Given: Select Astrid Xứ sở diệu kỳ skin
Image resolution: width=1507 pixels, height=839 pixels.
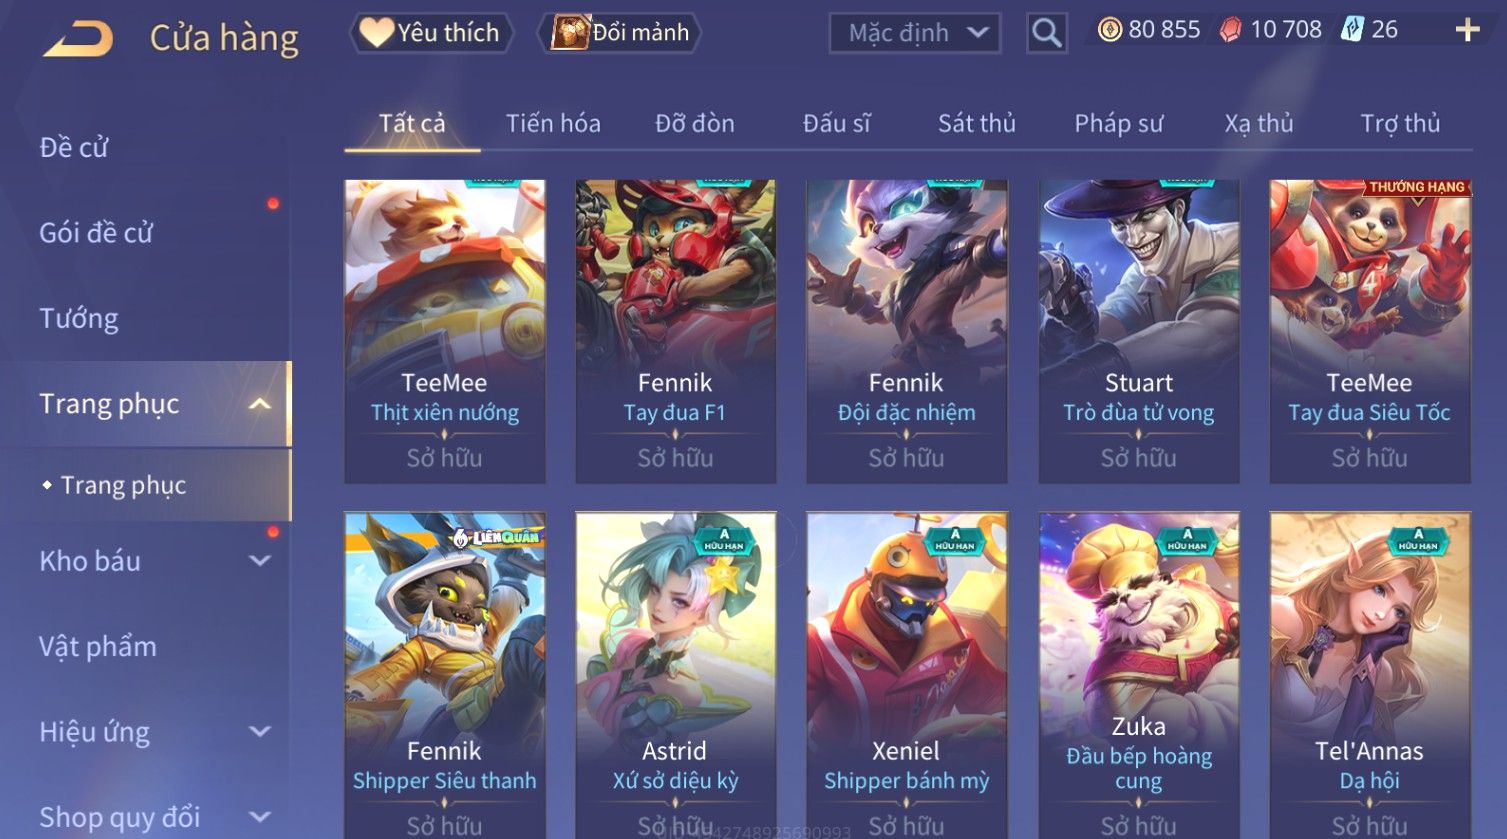Looking at the screenshot, I should [x=675, y=675].
